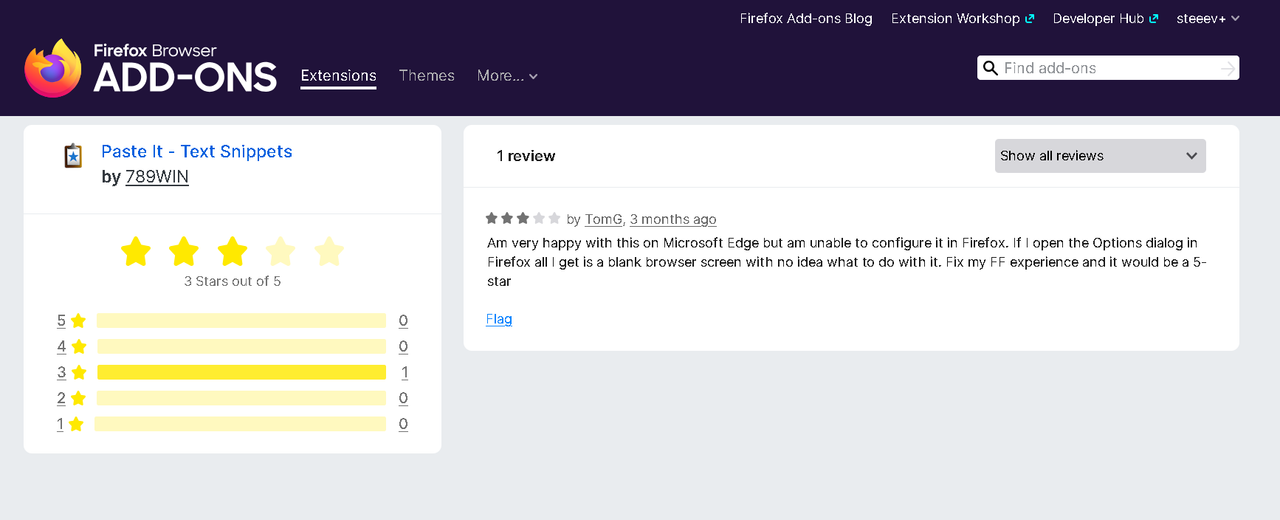This screenshot has width=1280, height=520.
Task: Click the star icon in the 5-star row
Action: (x=78, y=321)
